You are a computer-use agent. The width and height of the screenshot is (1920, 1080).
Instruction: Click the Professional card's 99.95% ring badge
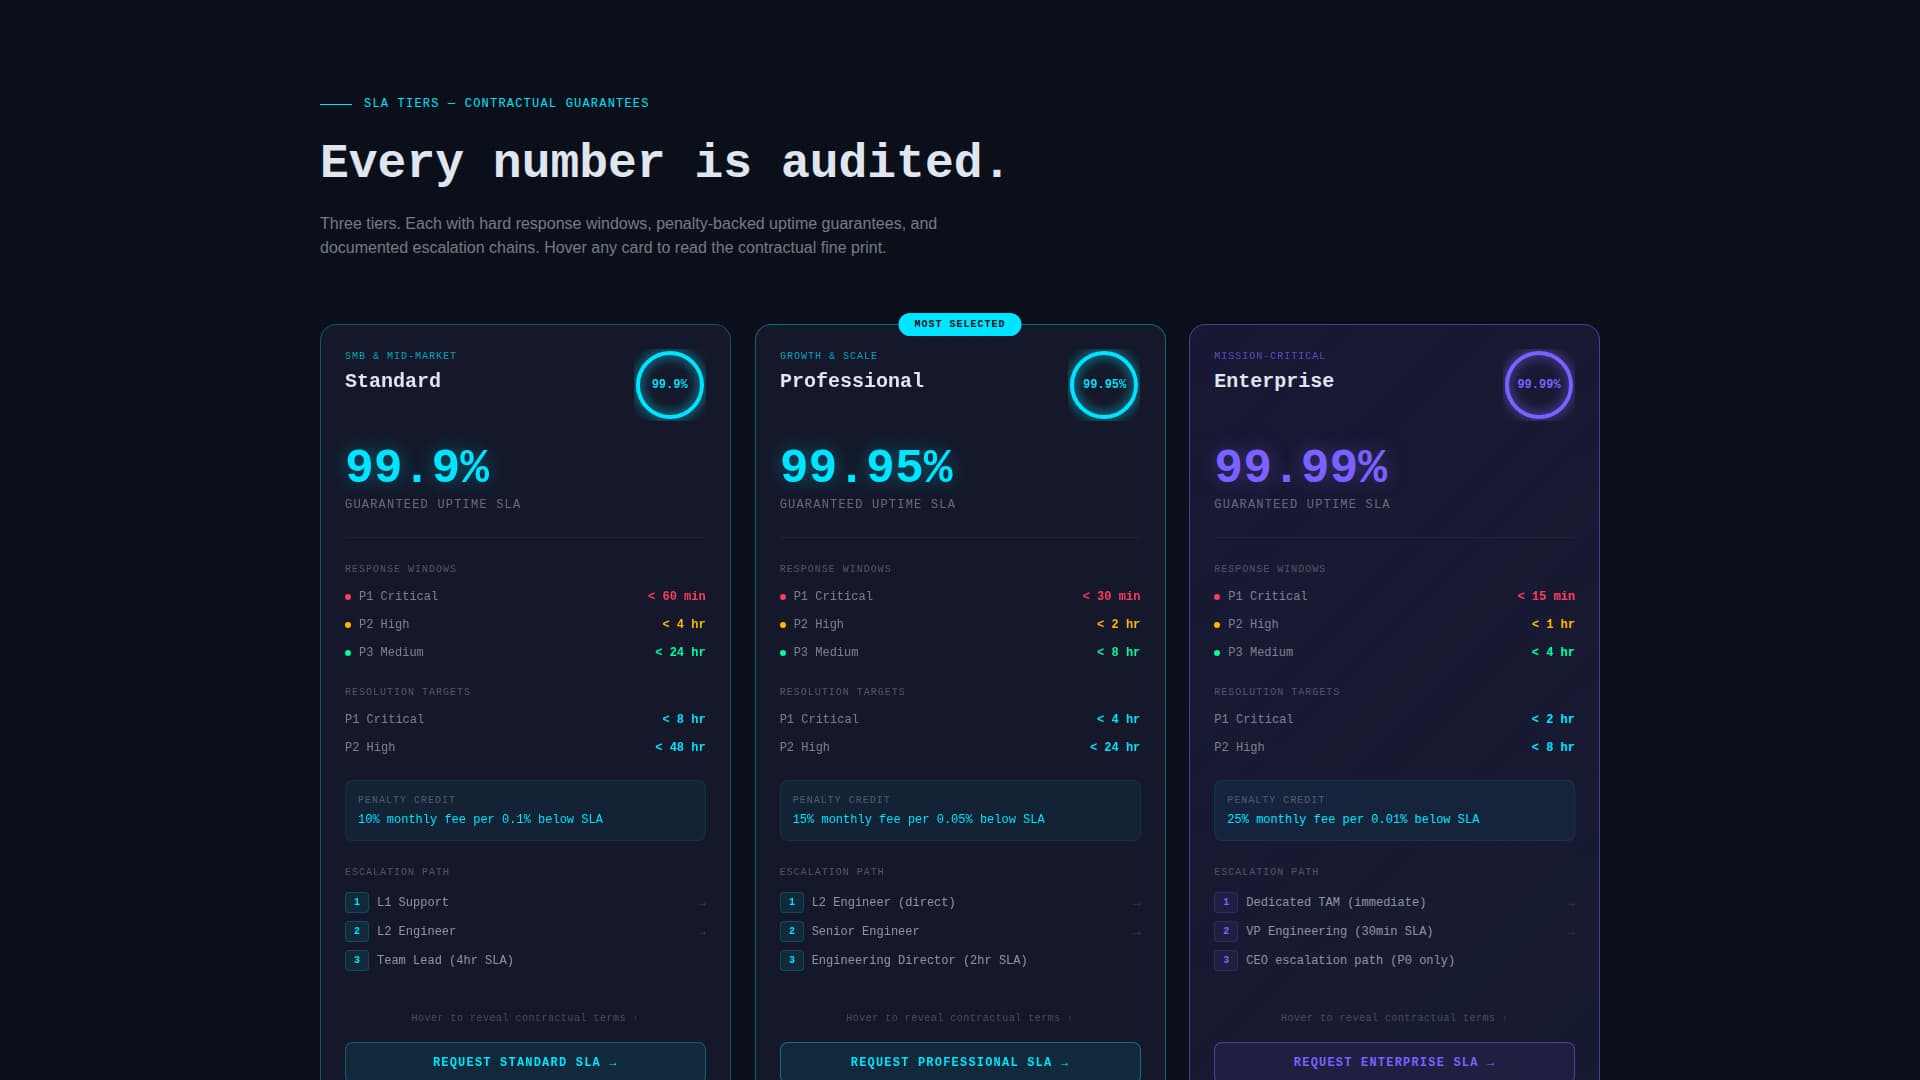[x=1104, y=385]
